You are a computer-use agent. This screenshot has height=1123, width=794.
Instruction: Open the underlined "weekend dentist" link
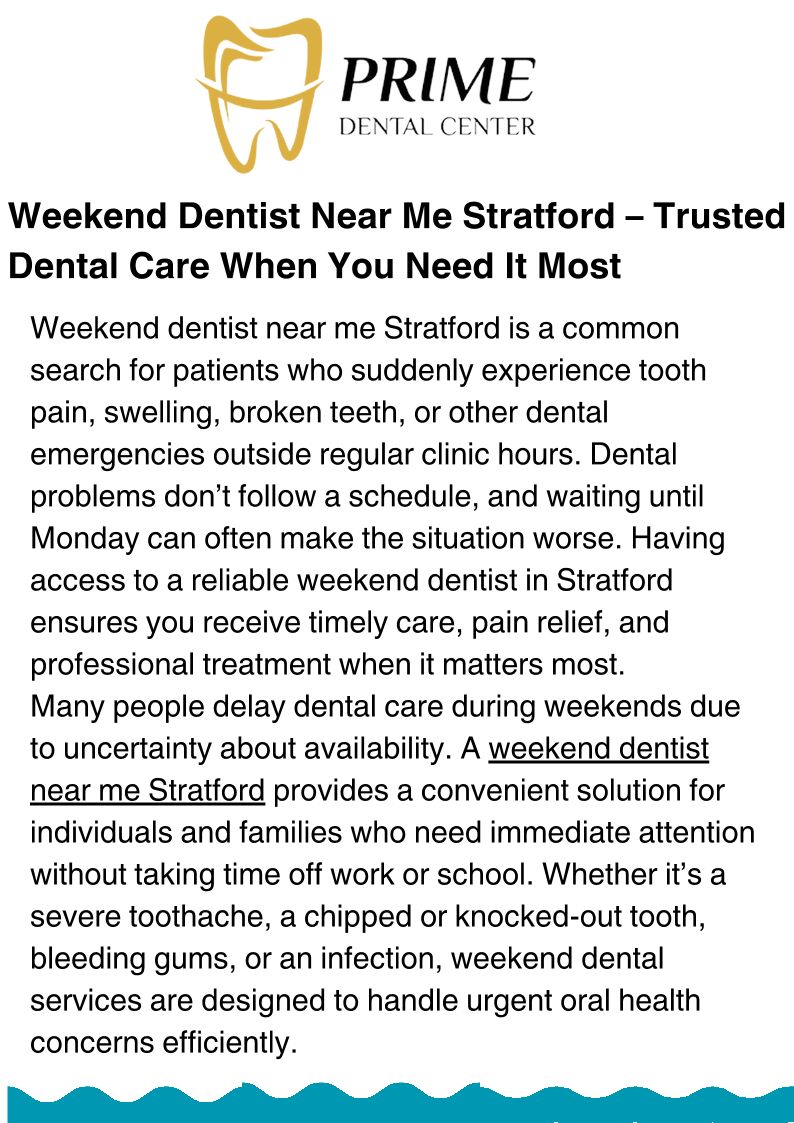point(599,748)
